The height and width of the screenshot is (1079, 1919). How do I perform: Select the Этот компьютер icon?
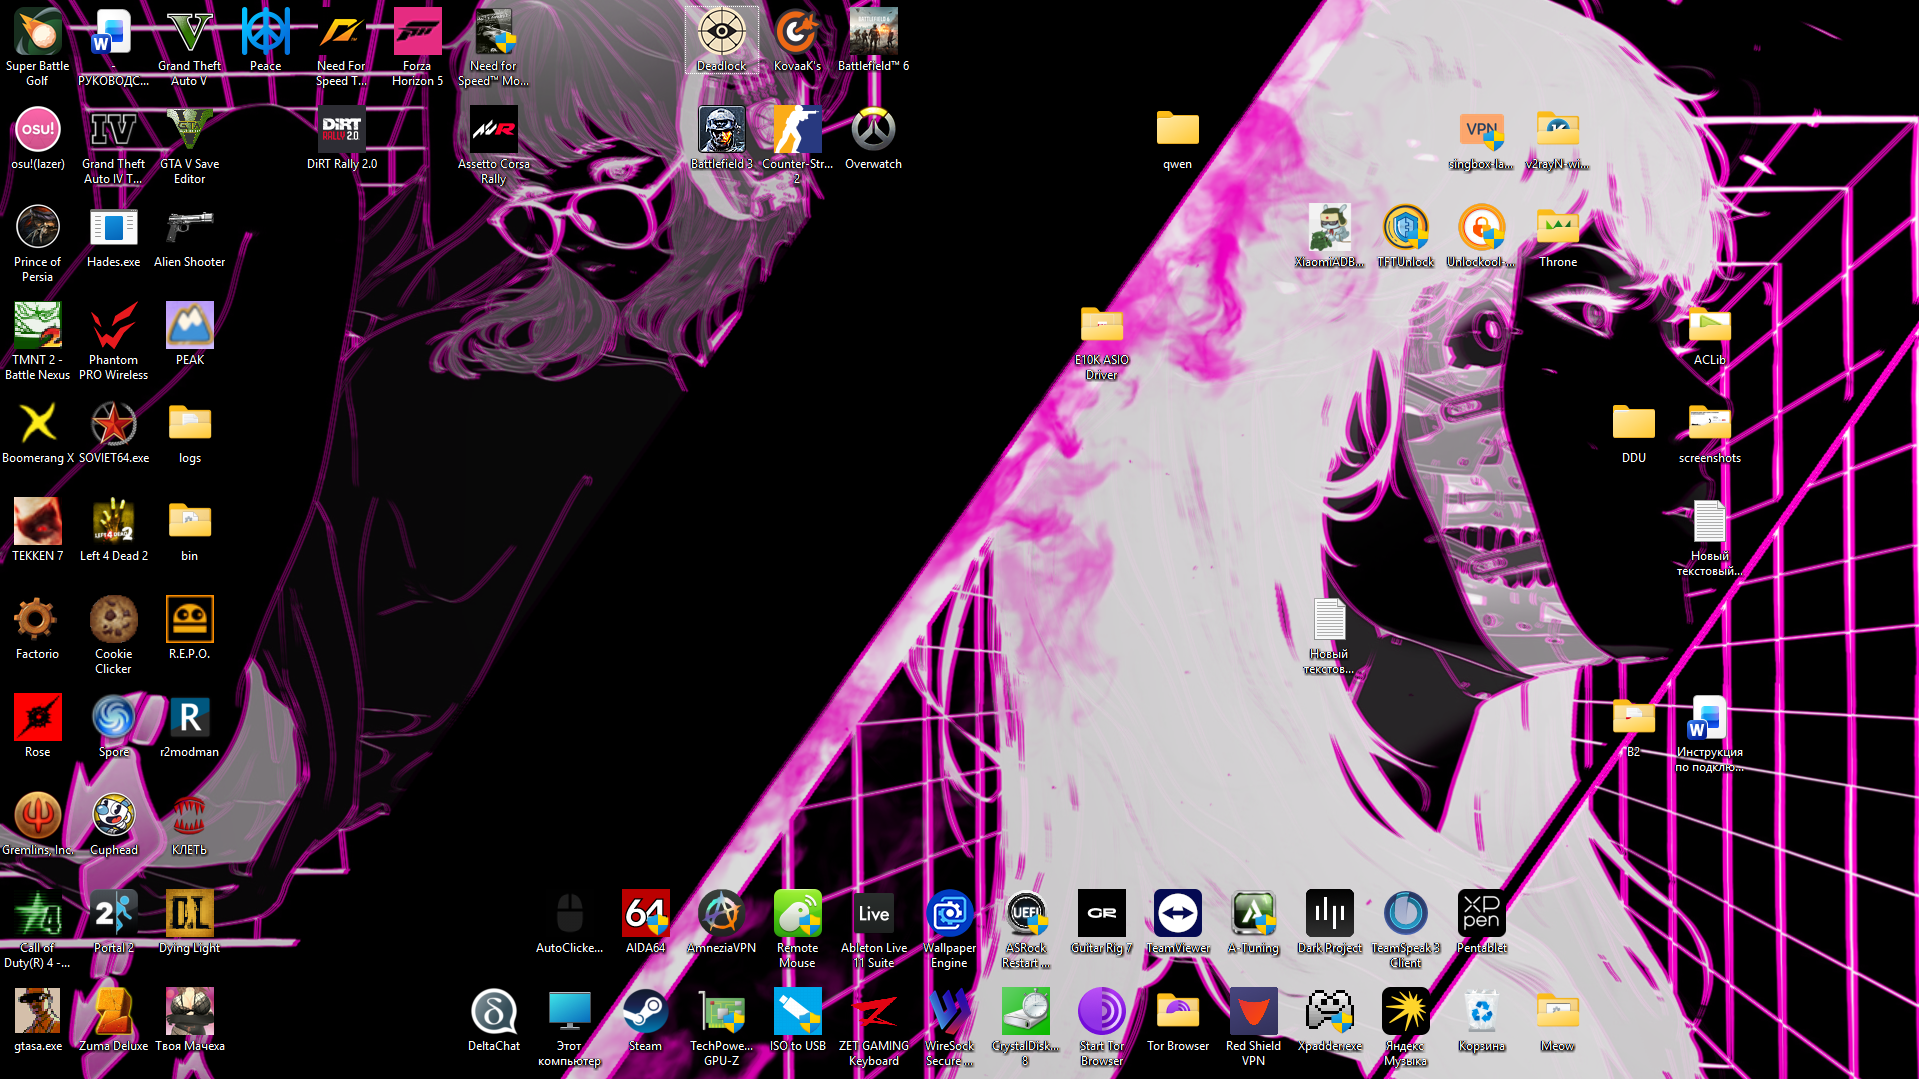point(570,1026)
